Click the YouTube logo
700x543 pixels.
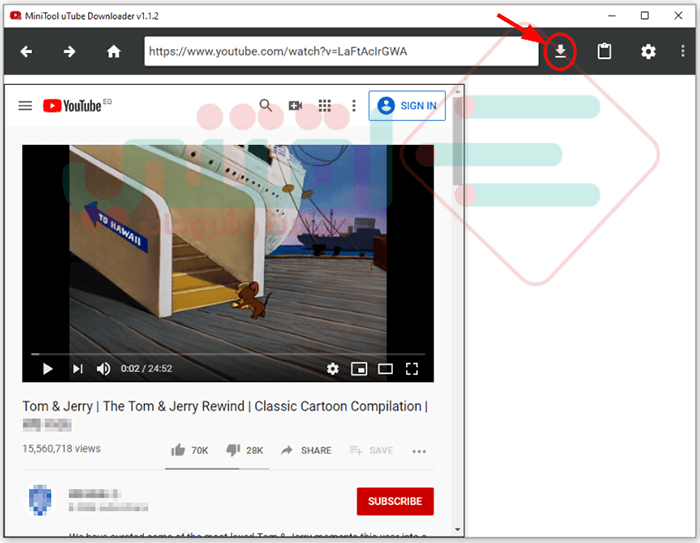(x=72, y=106)
